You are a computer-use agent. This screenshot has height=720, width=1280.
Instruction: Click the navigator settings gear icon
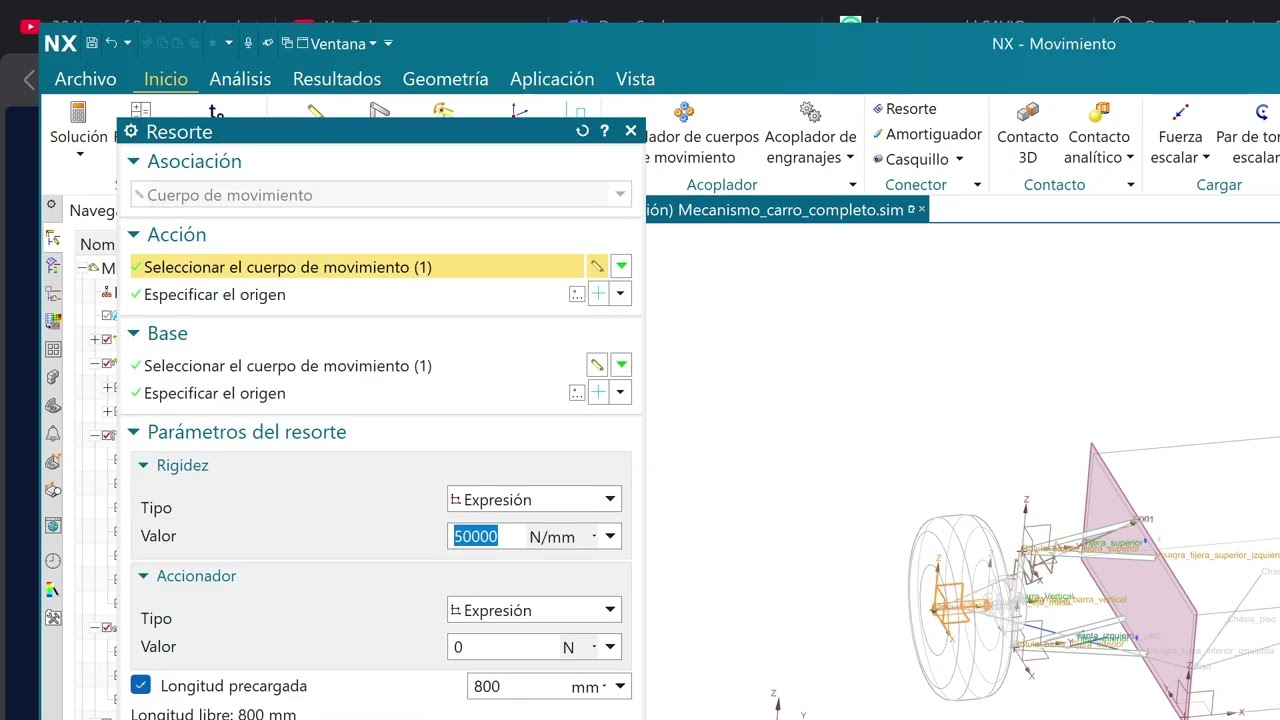[51, 204]
